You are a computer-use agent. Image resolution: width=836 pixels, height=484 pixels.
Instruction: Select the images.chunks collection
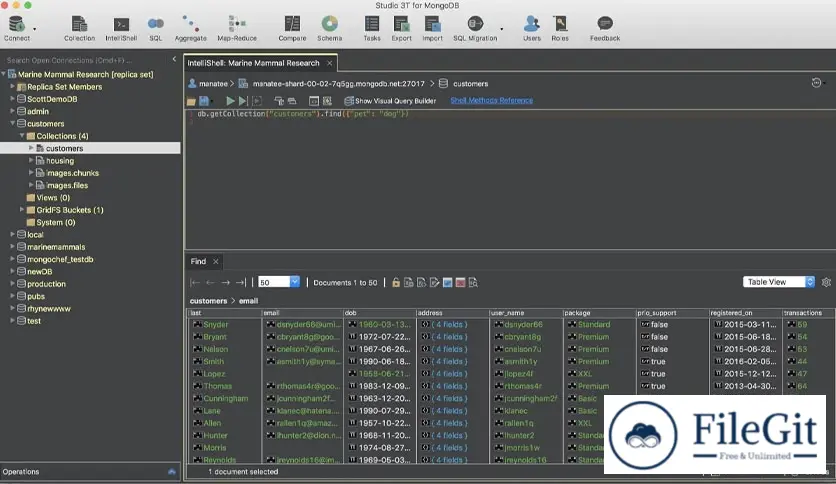point(72,173)
